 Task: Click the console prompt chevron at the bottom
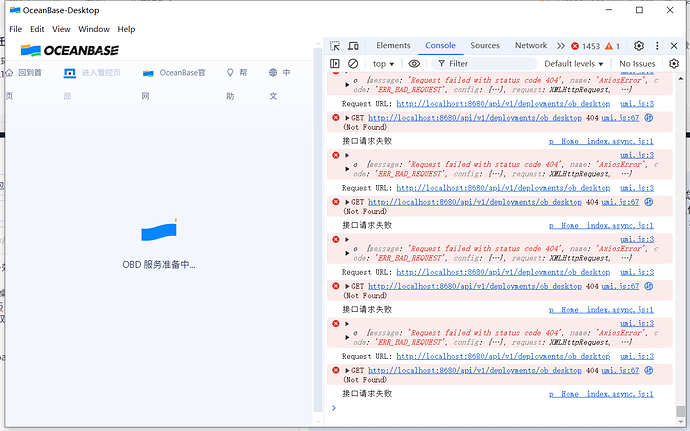point(334,408)
